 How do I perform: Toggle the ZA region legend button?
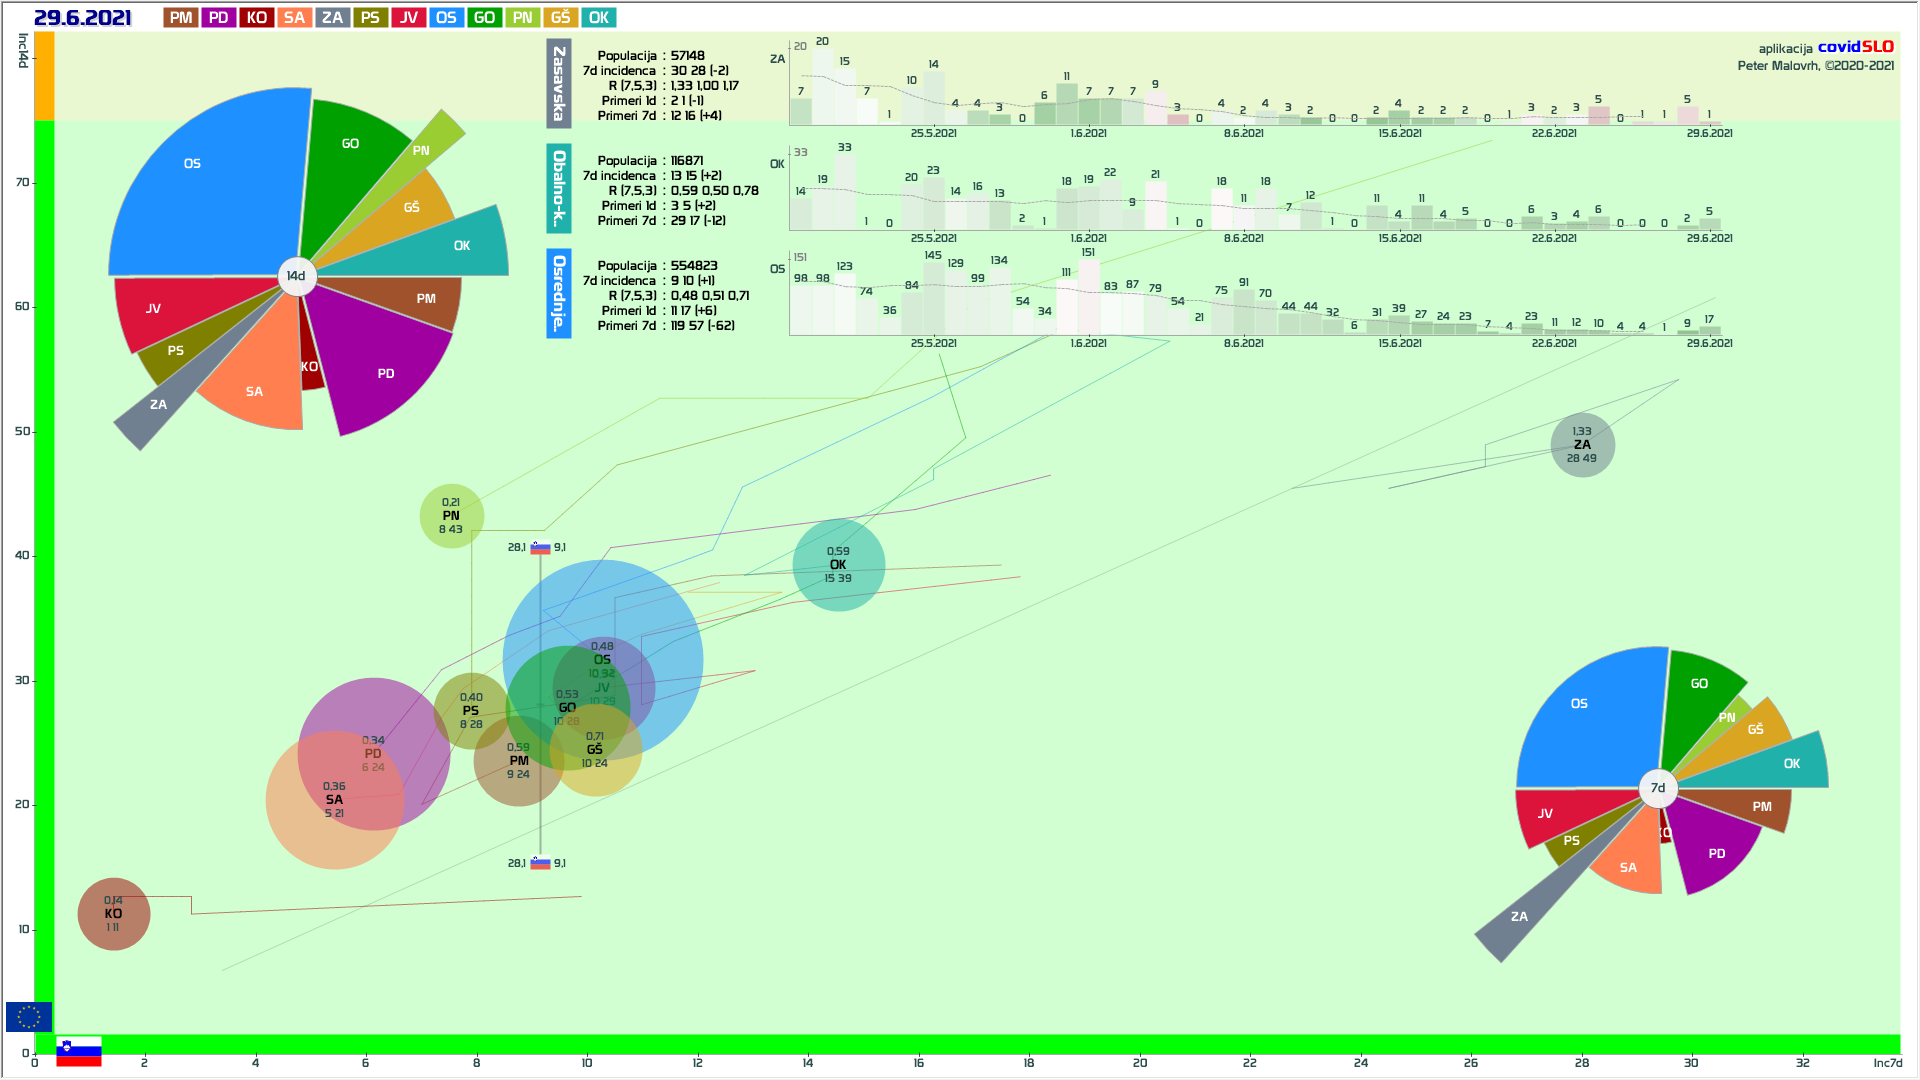[332, 18]
